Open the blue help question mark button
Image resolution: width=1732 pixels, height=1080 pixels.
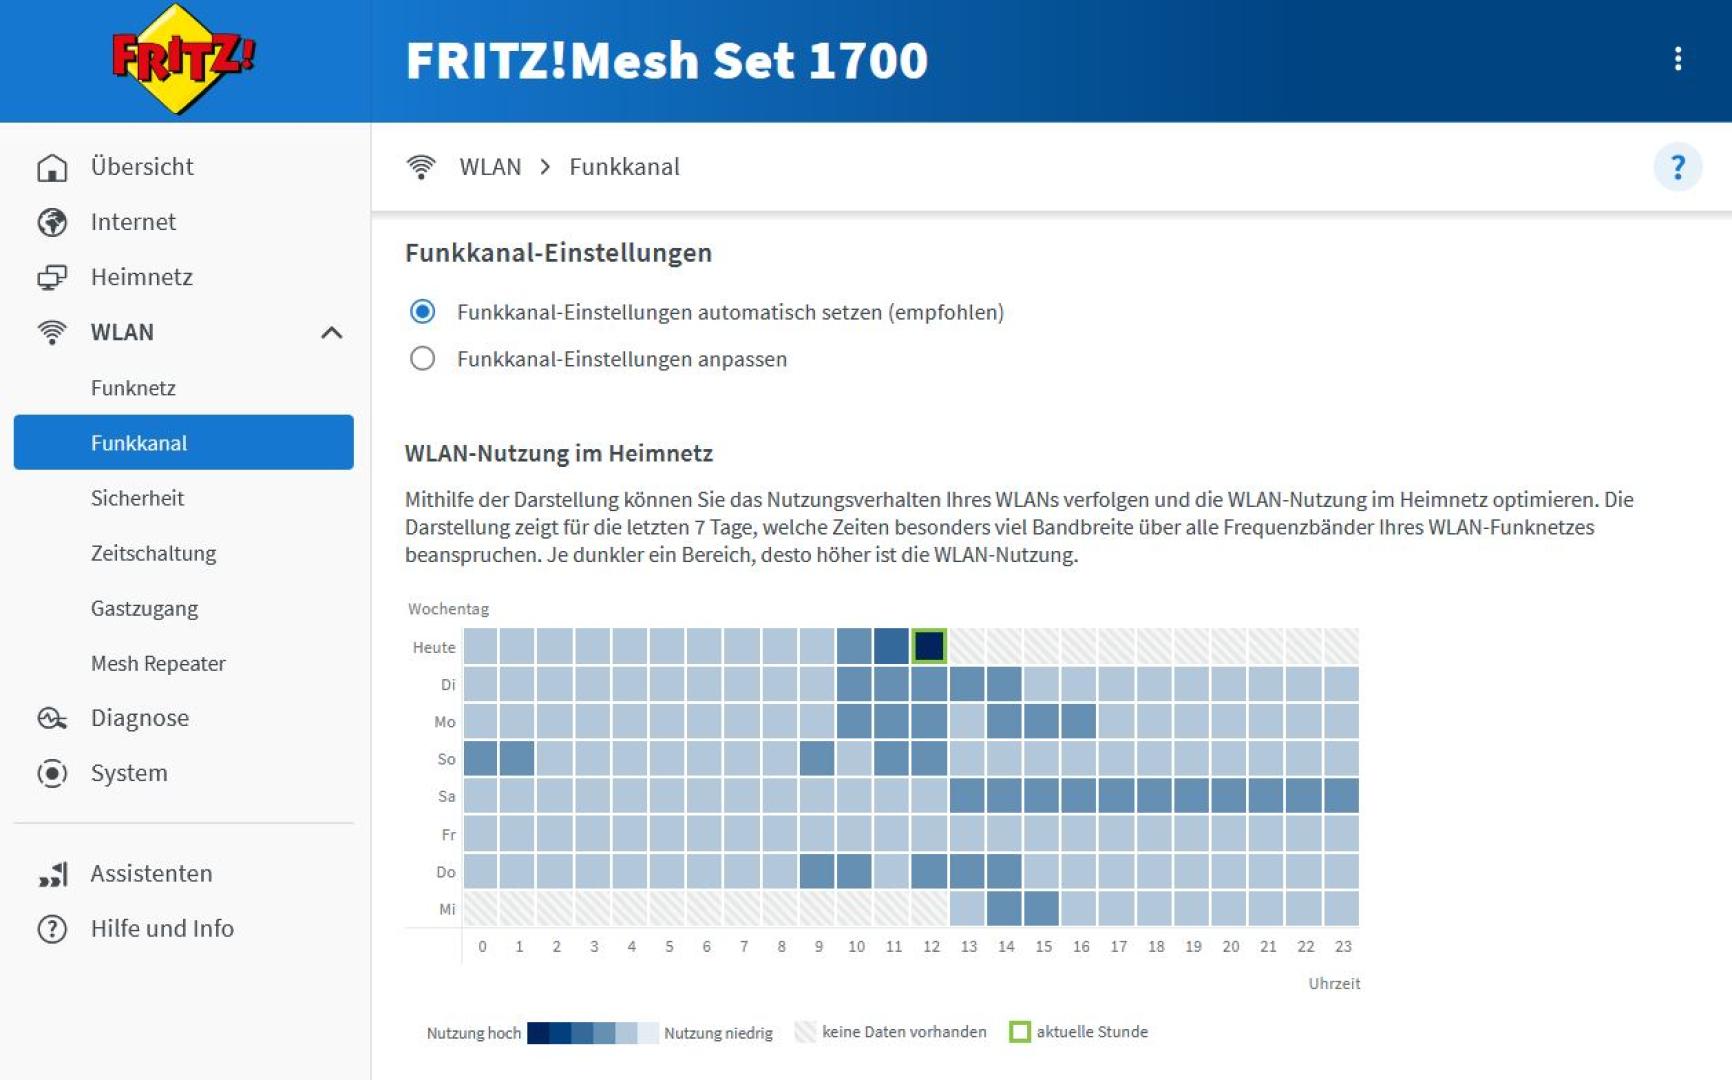tap(1678, 167)
